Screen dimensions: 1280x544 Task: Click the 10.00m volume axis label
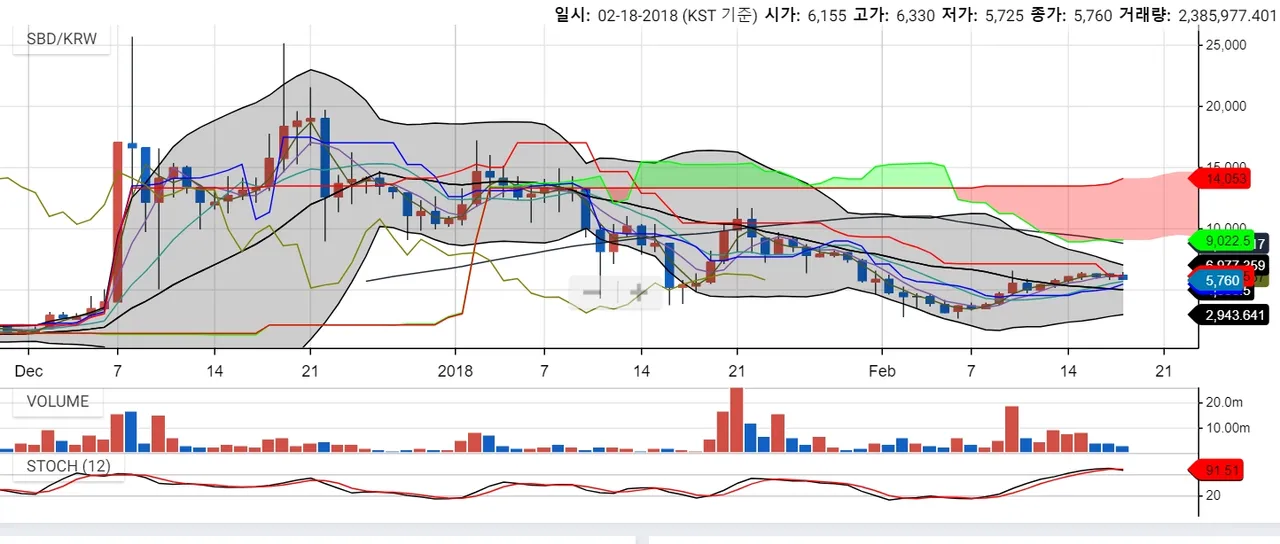(1228, 428)
